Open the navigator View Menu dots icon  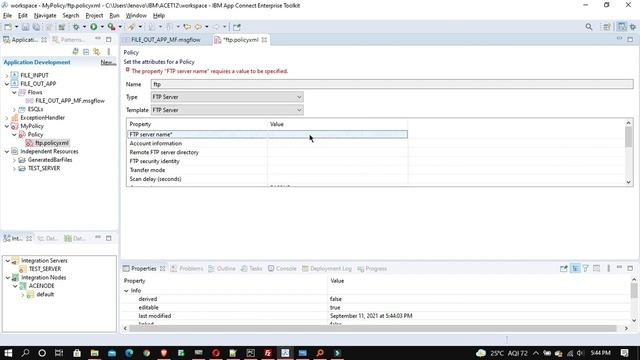point(109,52)
